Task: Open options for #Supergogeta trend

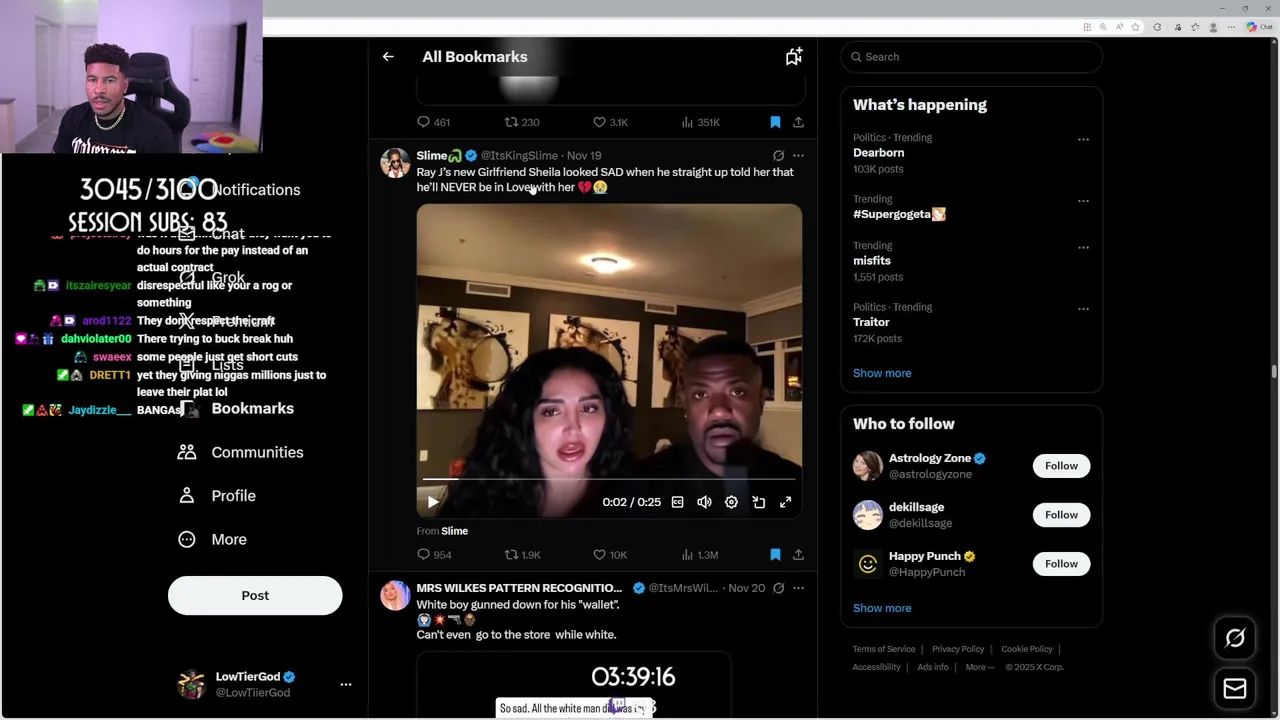Action: tap(1083, 201)
